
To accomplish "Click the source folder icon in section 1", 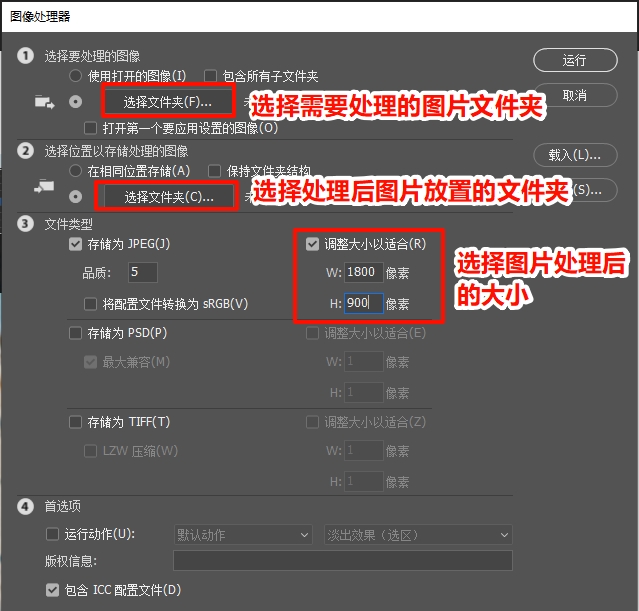I will (x=44, y=102).
